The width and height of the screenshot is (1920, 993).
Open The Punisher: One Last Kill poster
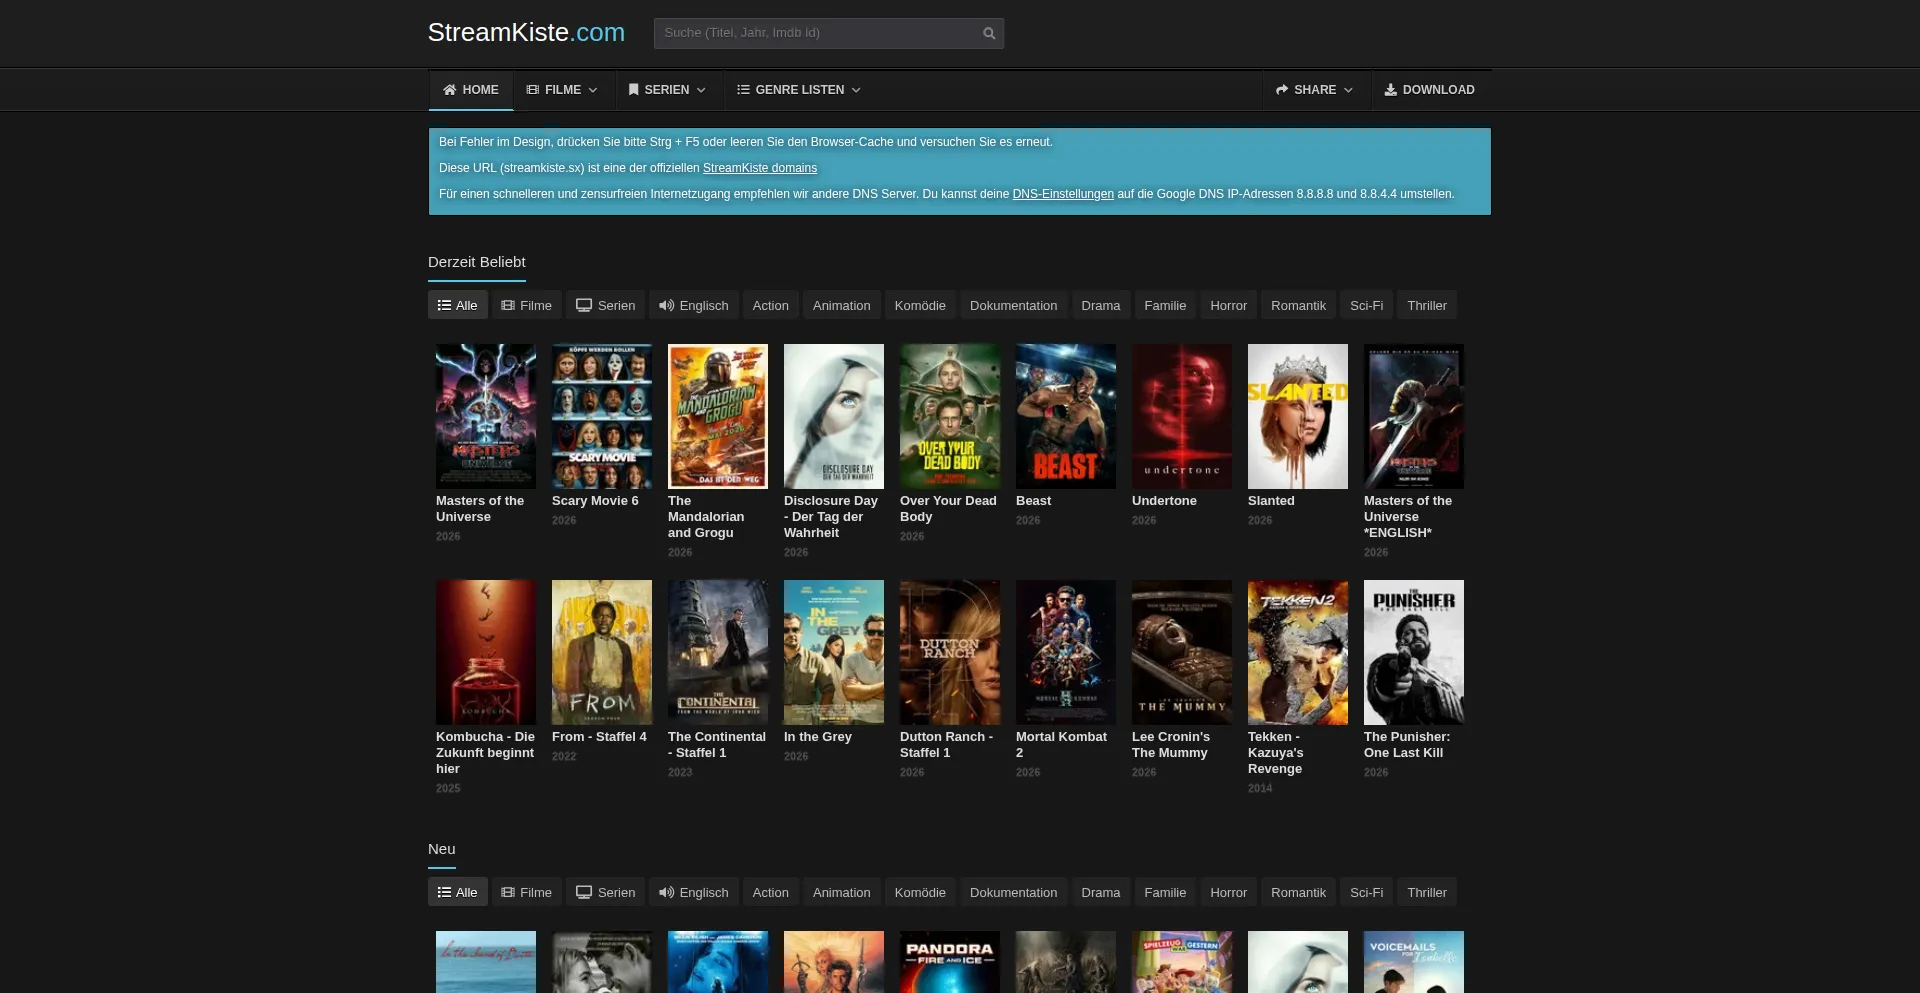(x=1414, y=653)
